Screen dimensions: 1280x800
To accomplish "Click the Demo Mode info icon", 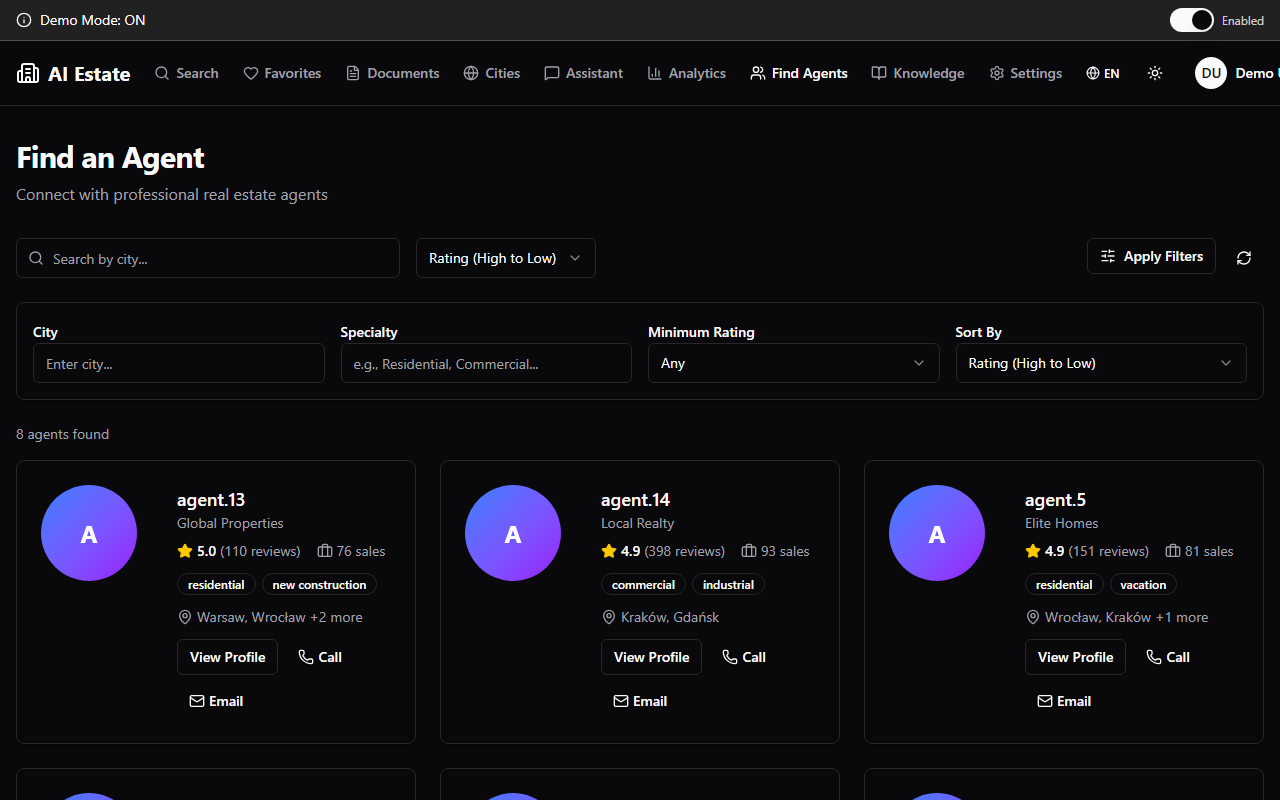I will [x=24, y=20].
